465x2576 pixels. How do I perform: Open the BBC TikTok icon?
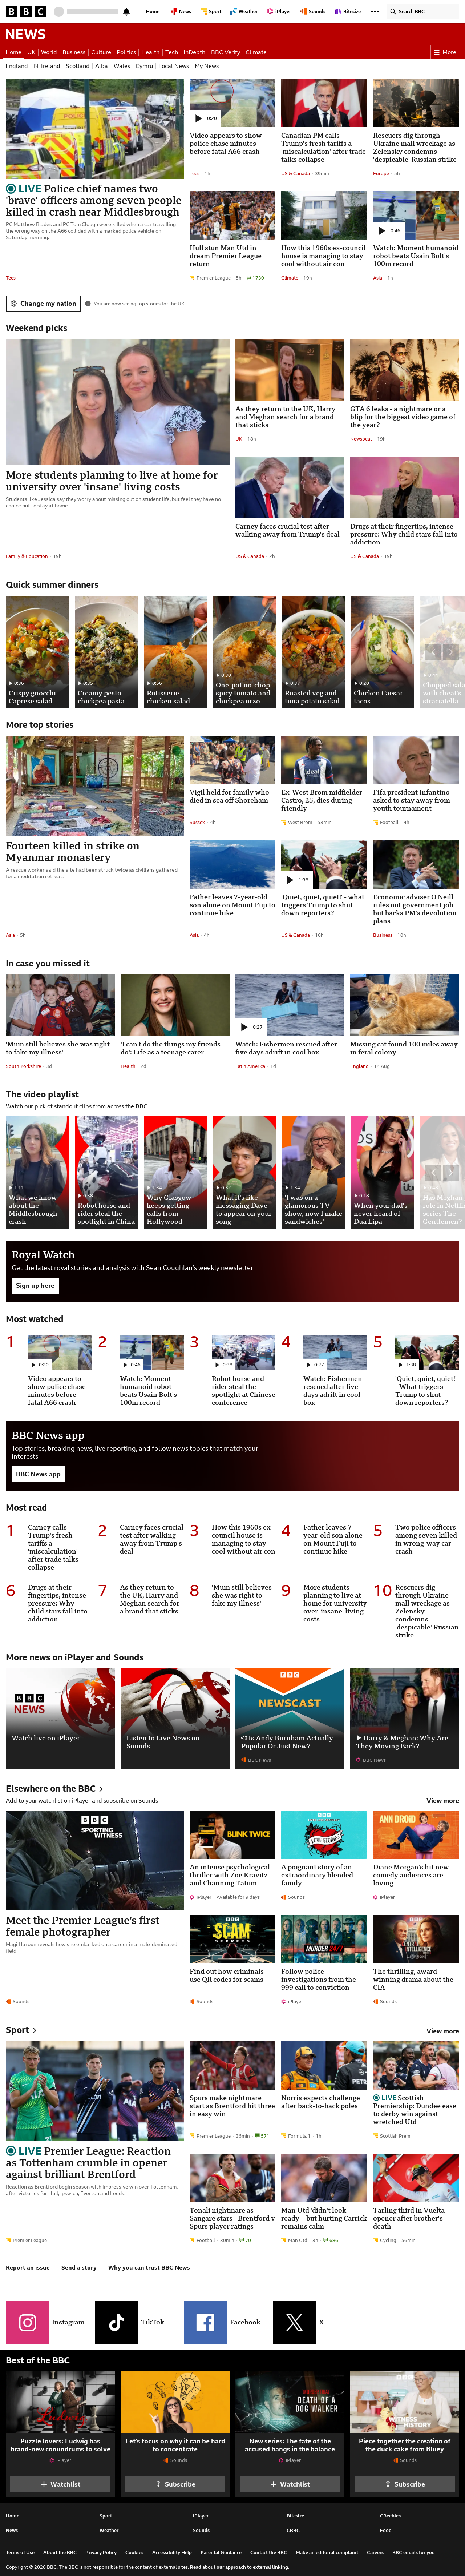[x=116, y=2322]
